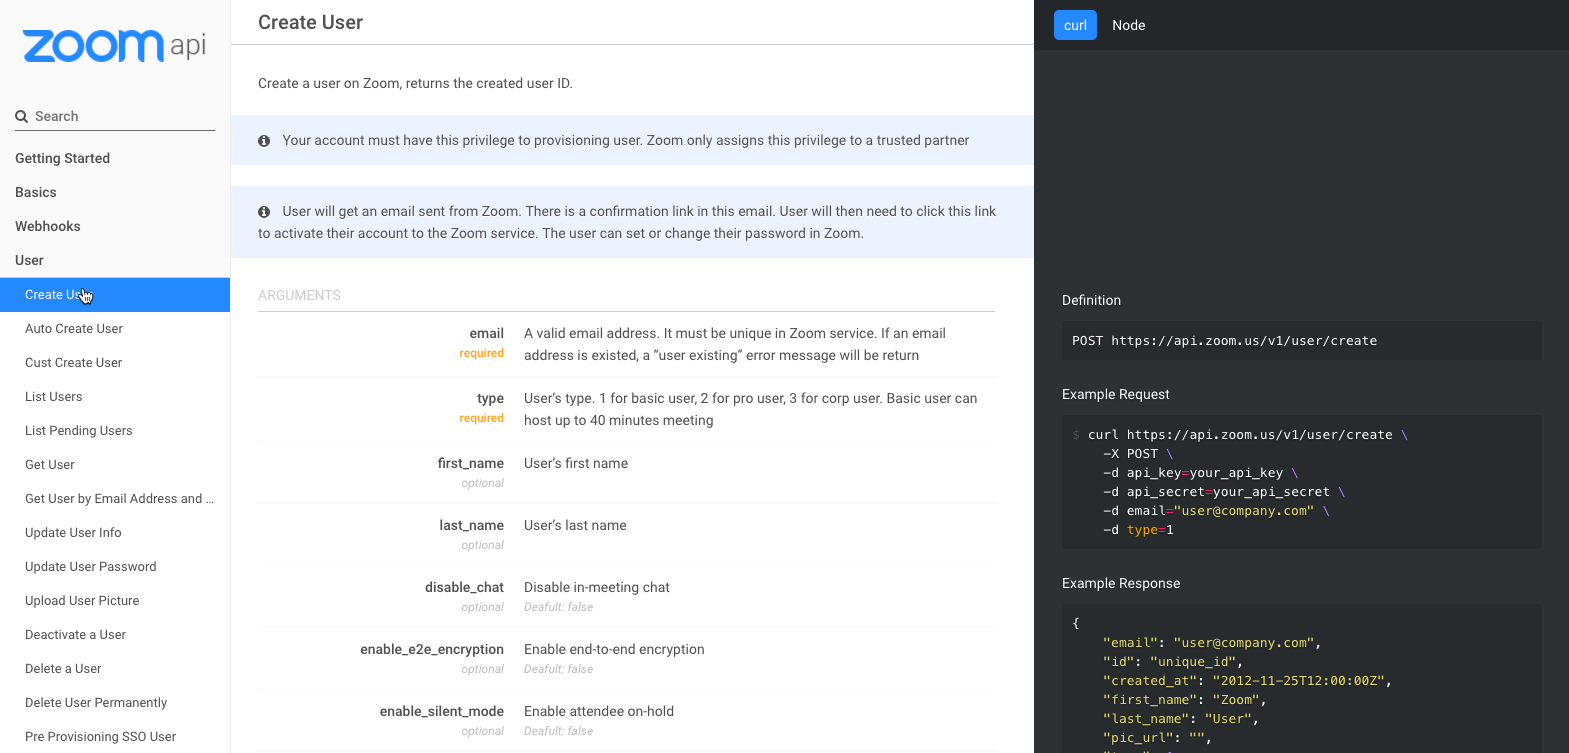
Task: Open Webhooks section
Action: click(48, 226)
